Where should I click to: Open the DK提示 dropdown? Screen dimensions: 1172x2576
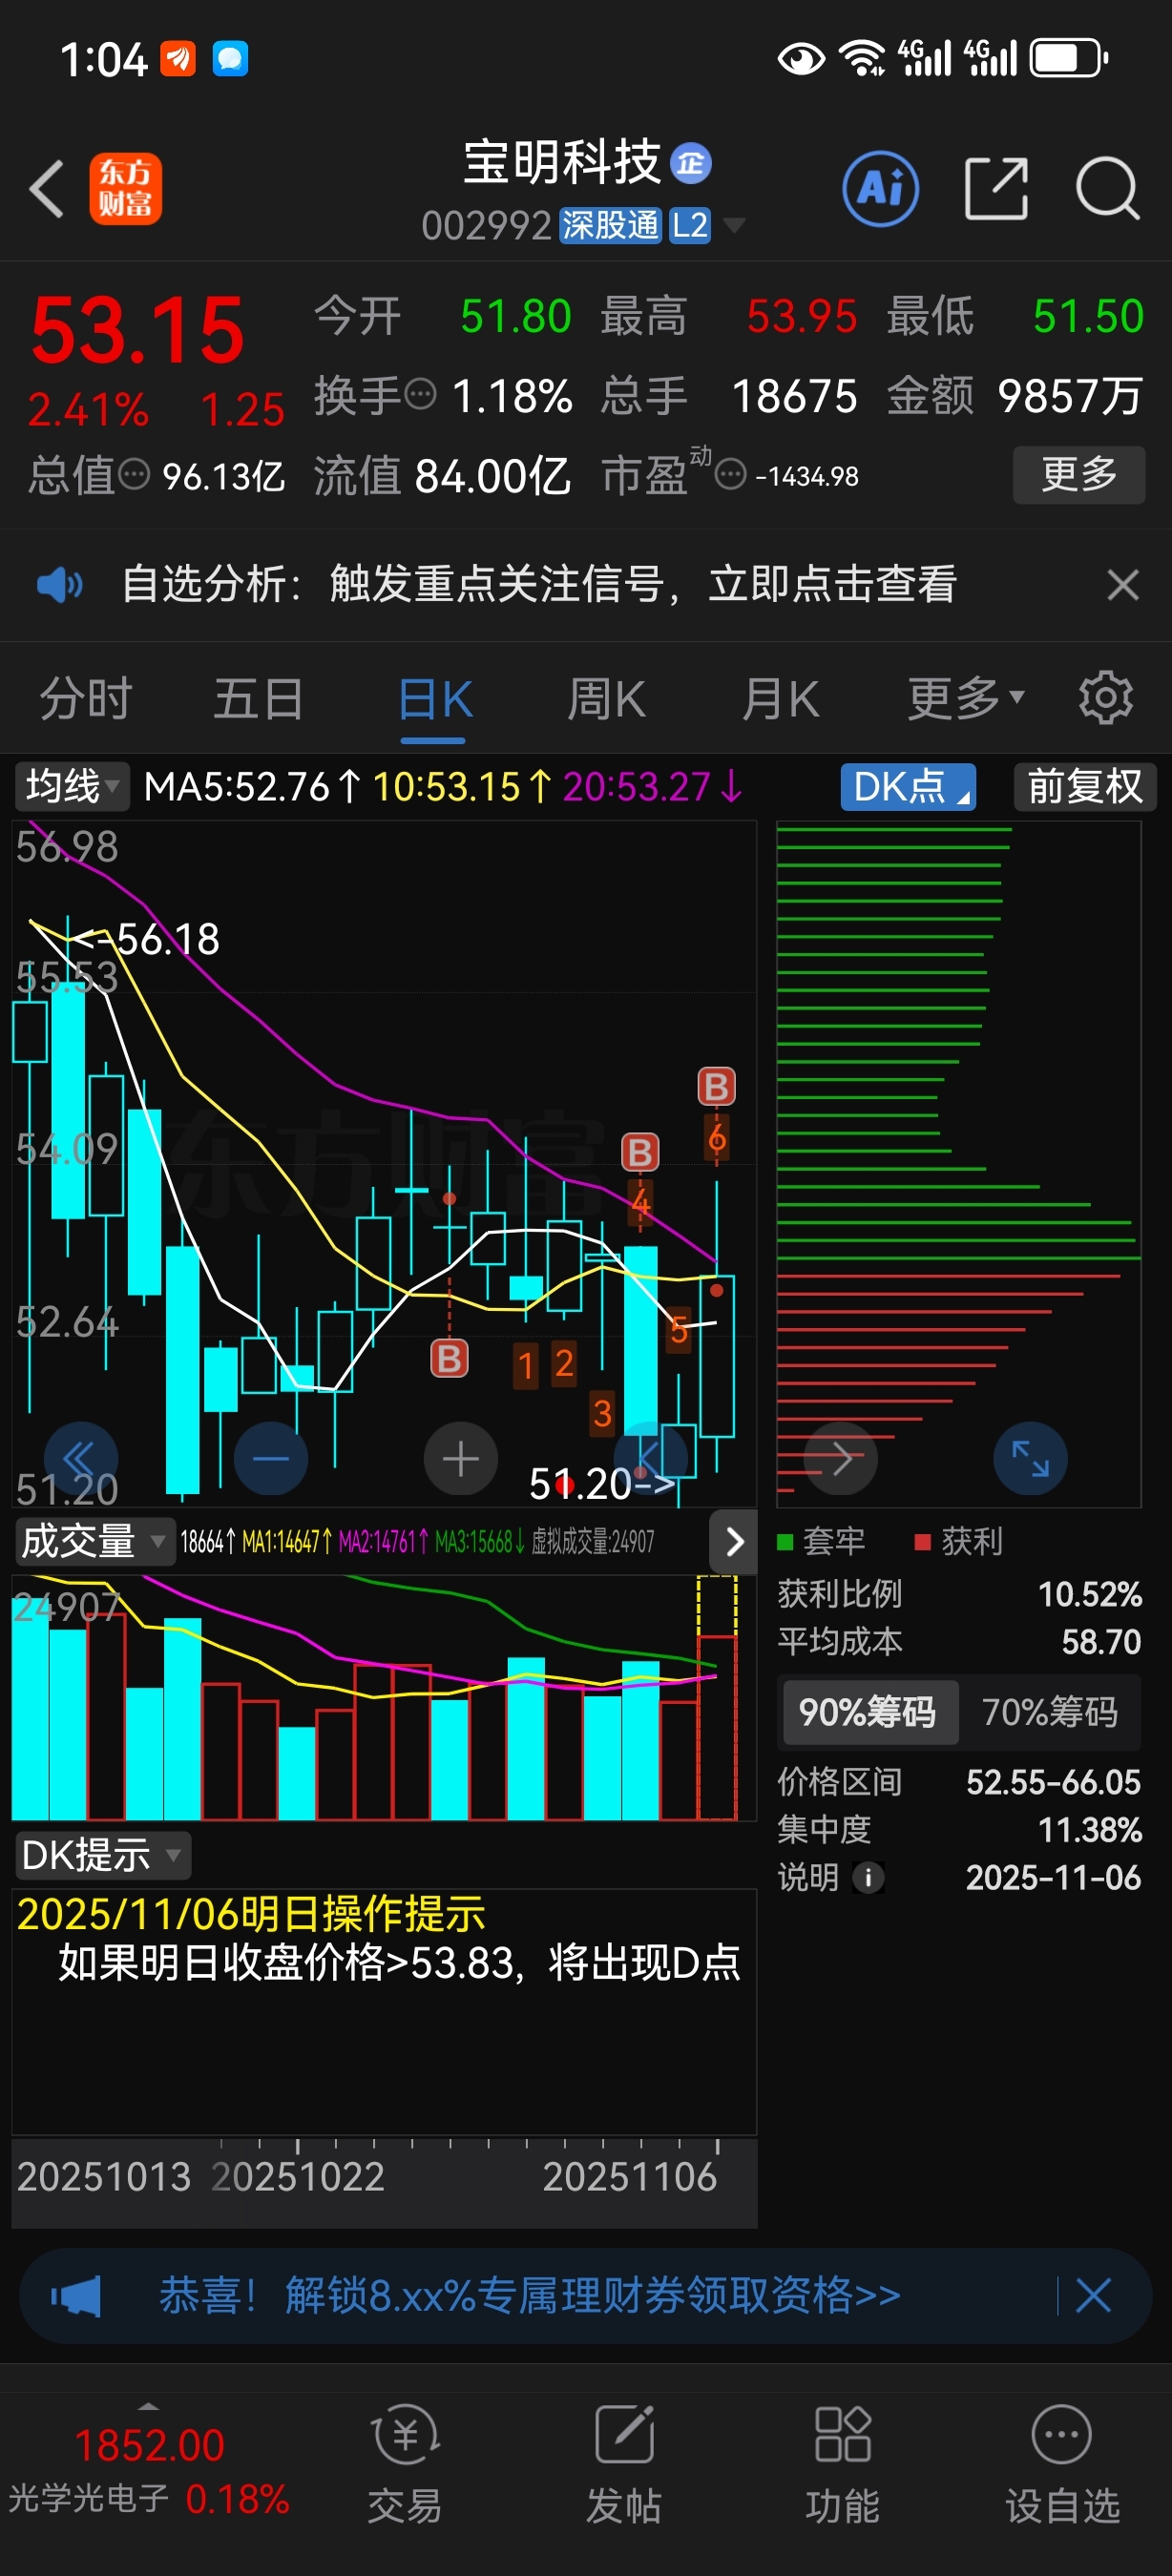point(103,1856)
